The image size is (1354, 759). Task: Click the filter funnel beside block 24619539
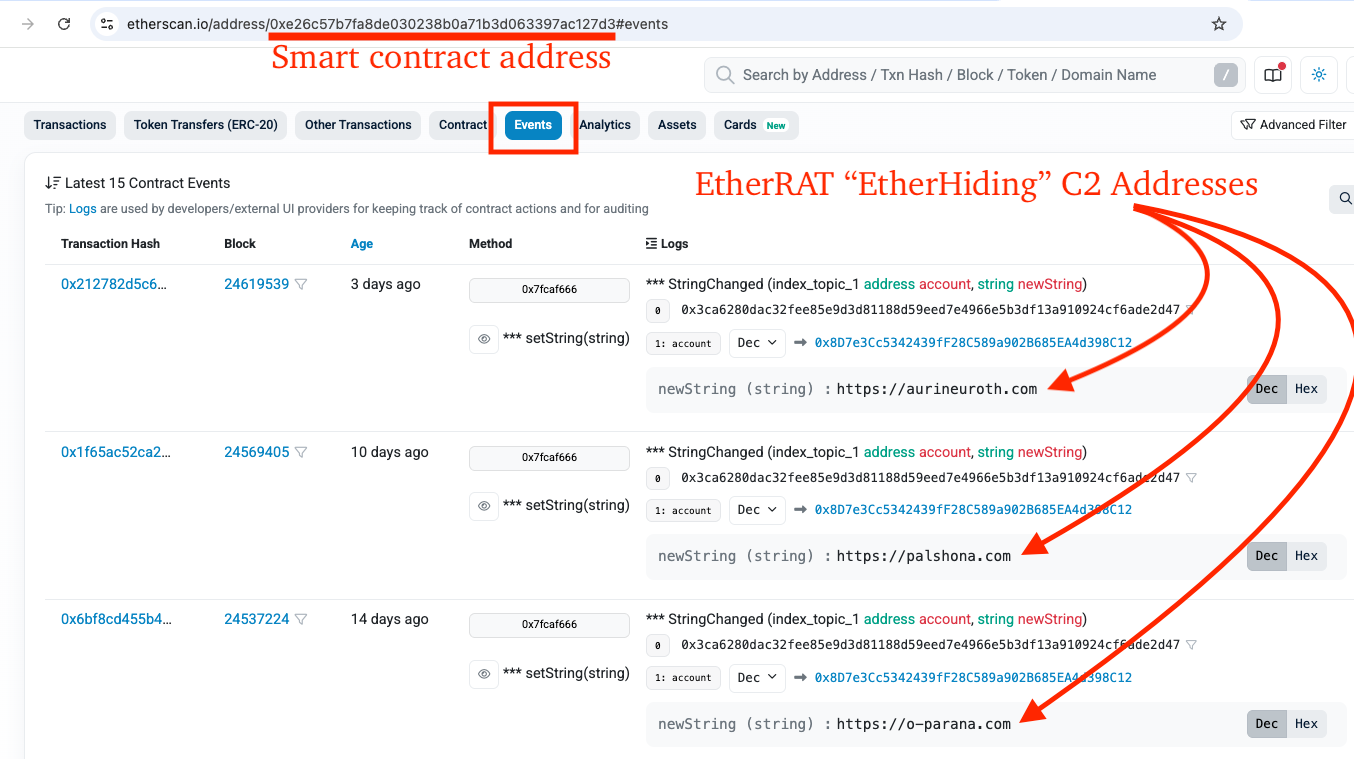coord(303,283)
